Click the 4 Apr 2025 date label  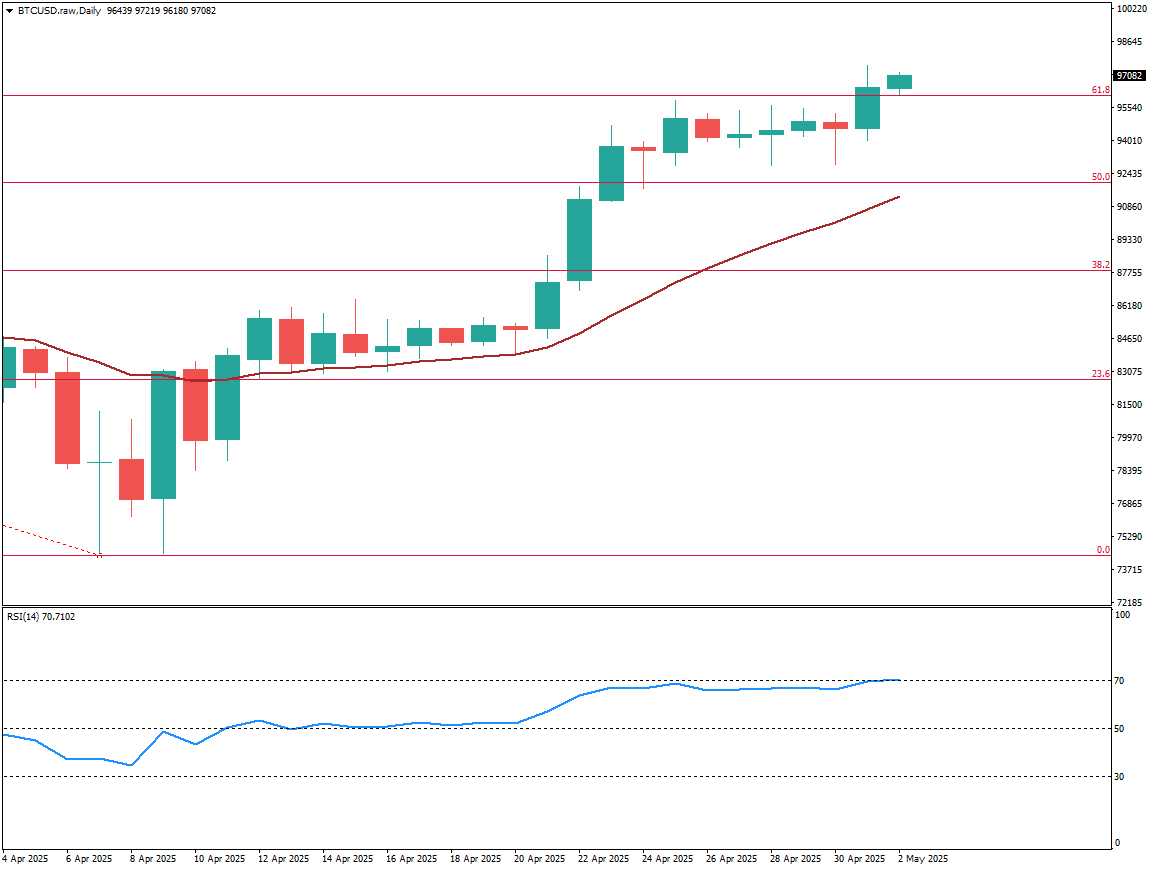point(26,859)
